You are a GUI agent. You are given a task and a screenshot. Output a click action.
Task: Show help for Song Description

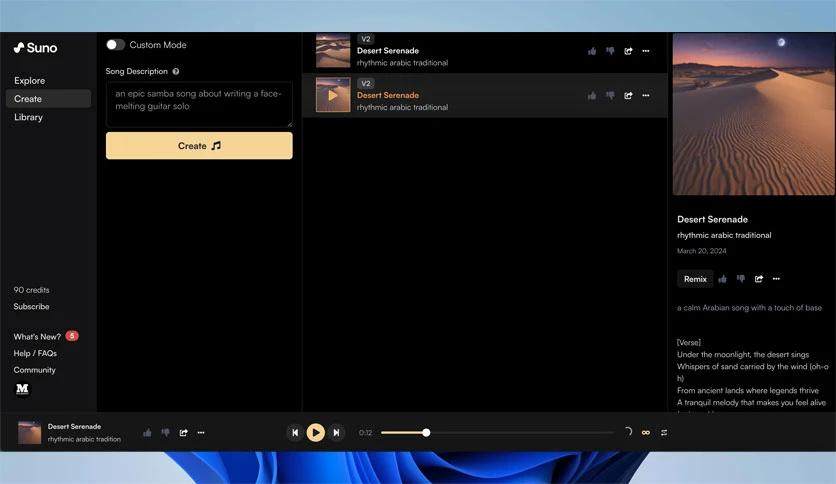click(x=175, y=71)
